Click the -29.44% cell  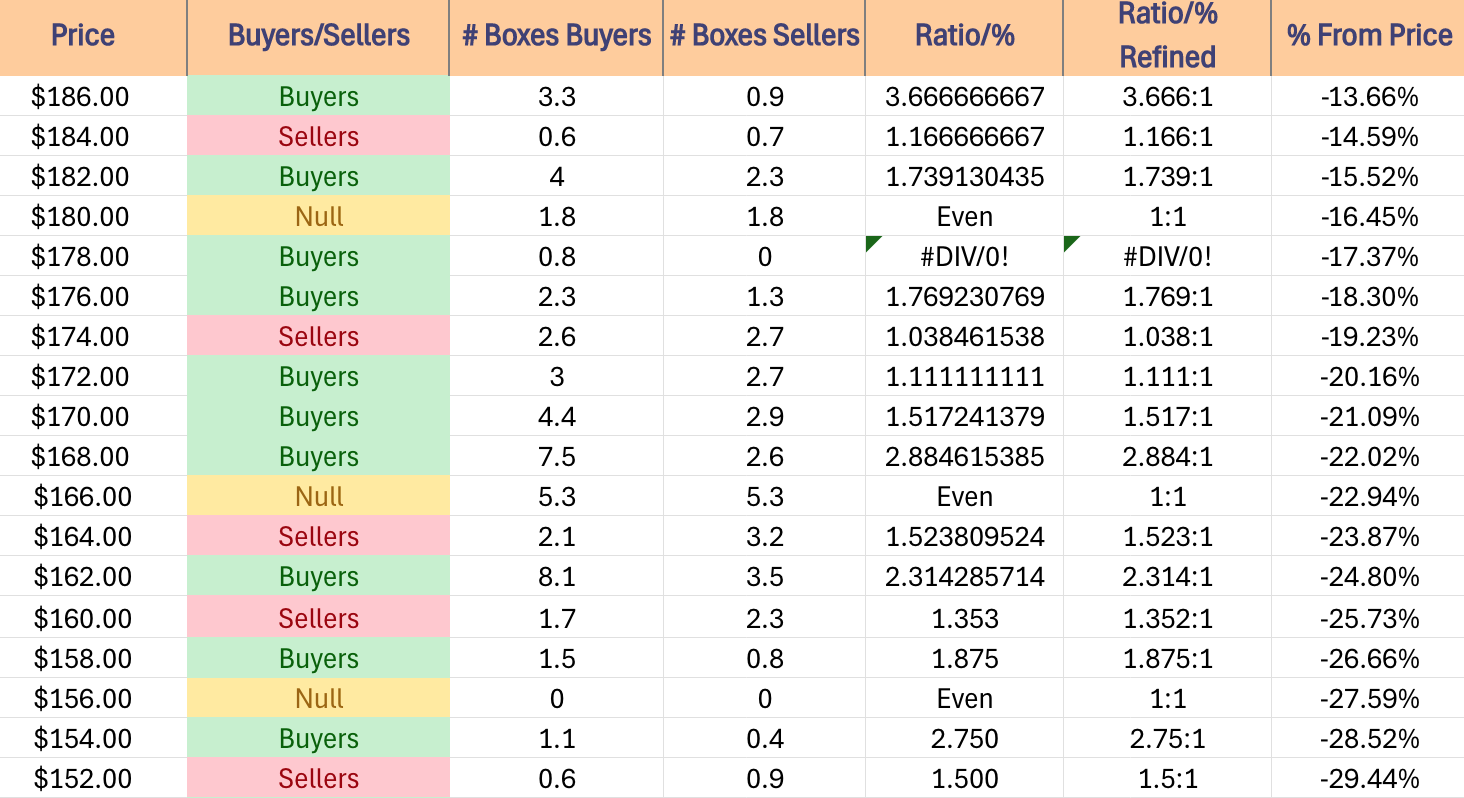1368,779
